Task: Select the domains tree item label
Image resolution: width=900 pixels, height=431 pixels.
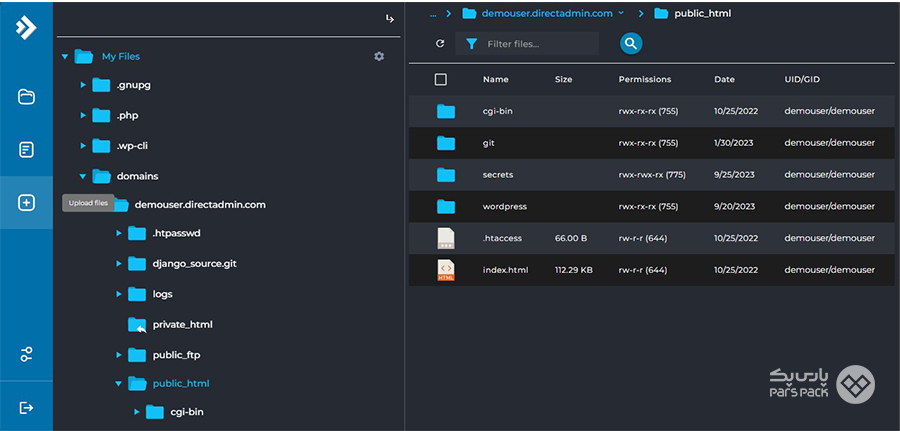Action: (x=137, y=176)
